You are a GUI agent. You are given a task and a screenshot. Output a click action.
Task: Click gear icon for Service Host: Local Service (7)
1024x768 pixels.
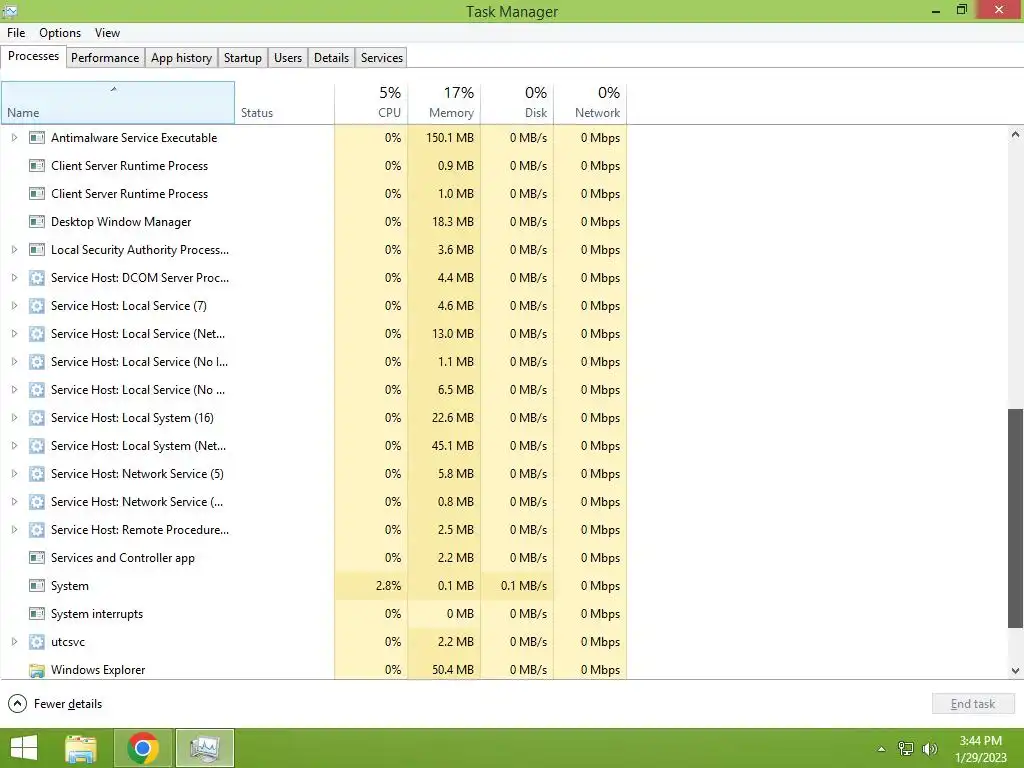pos(37,306)
